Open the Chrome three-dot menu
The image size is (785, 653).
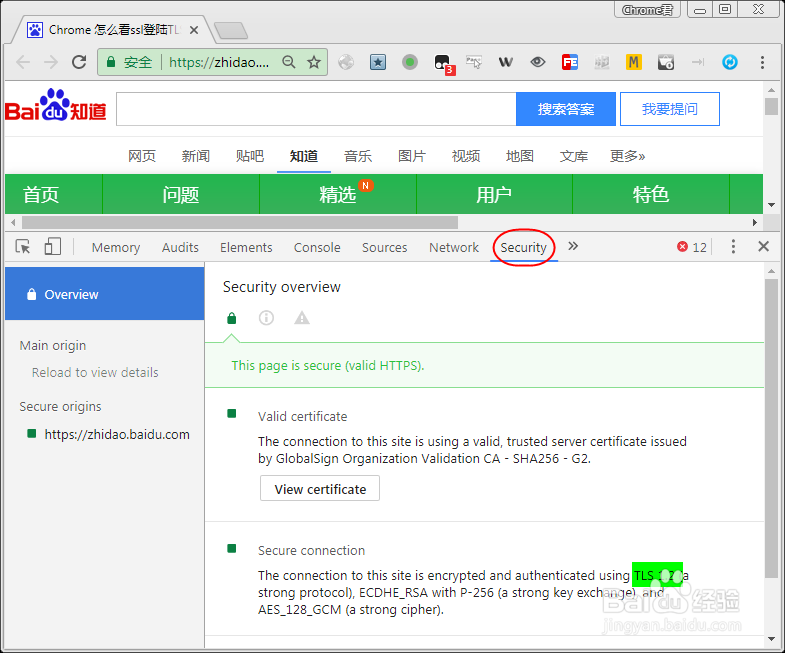tap(762, 62)
